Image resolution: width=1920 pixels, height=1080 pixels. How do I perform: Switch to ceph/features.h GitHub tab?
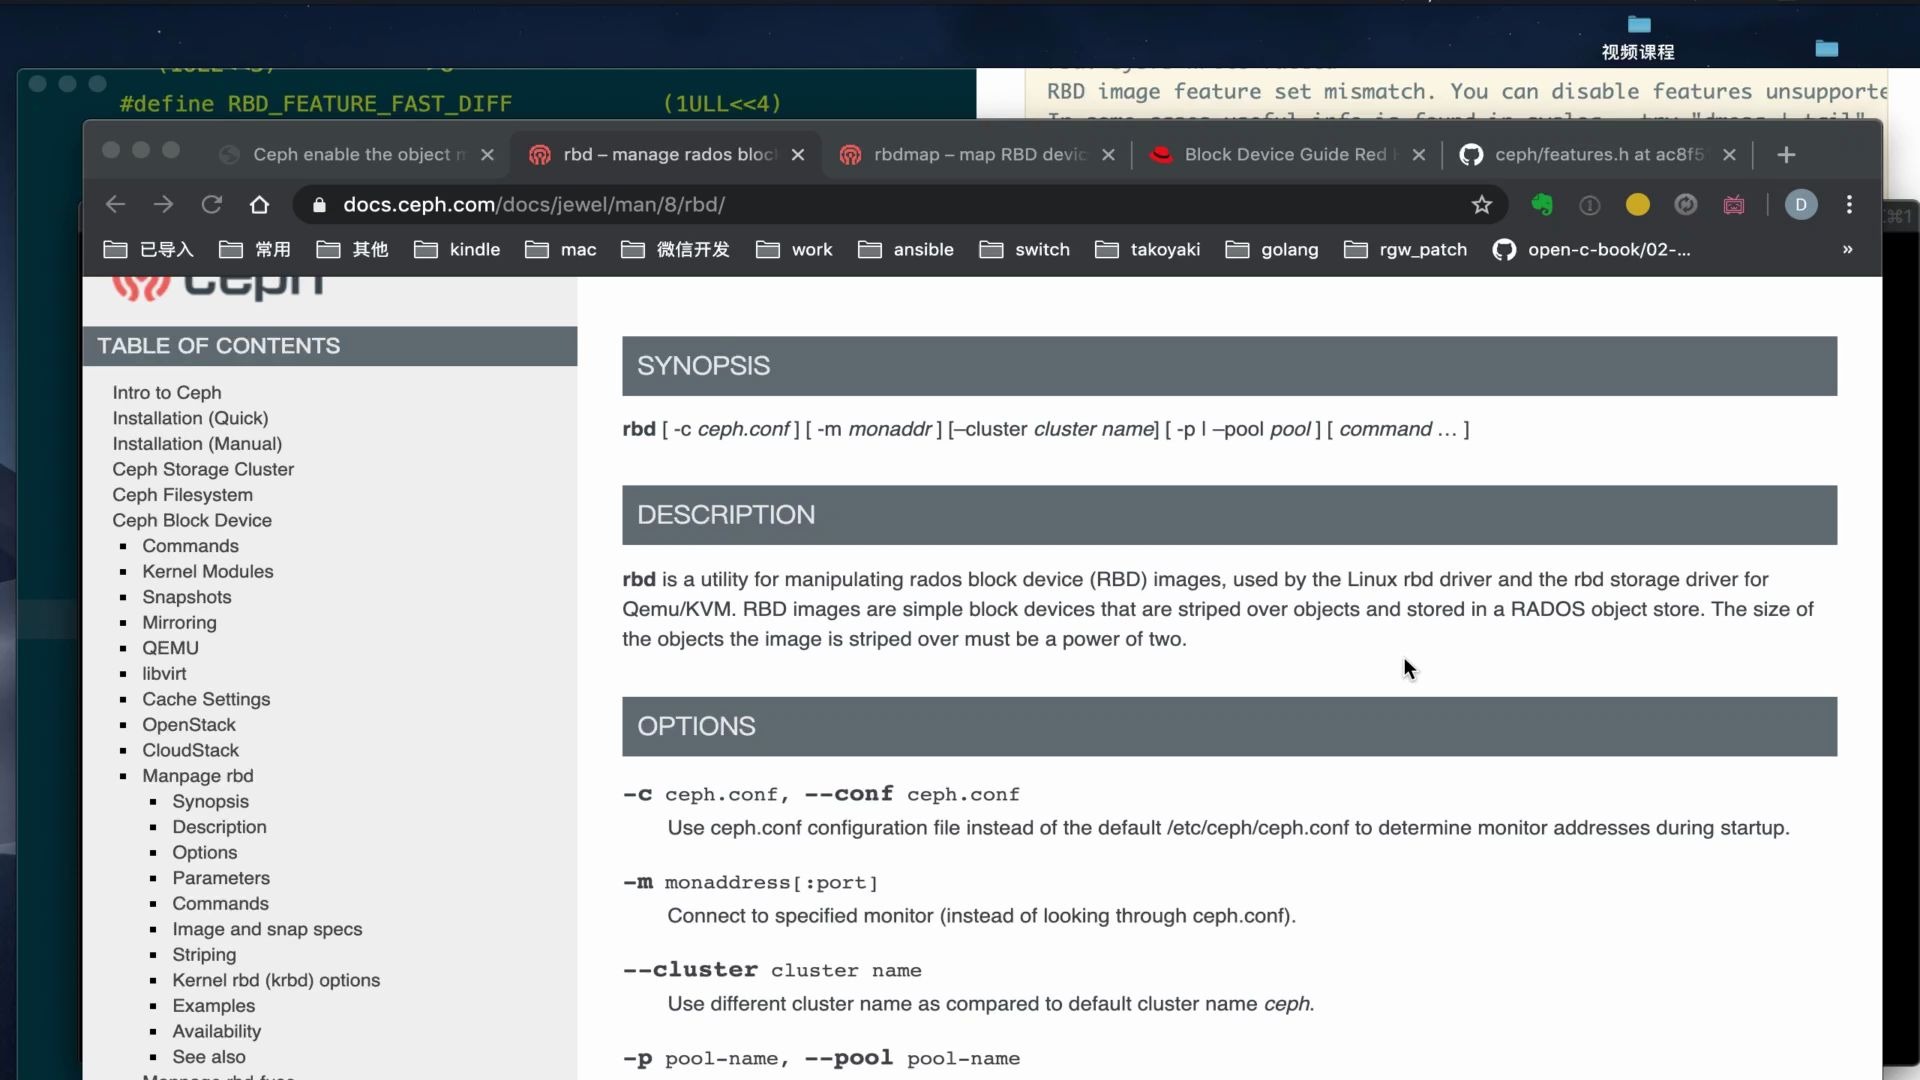point(1598,155)
